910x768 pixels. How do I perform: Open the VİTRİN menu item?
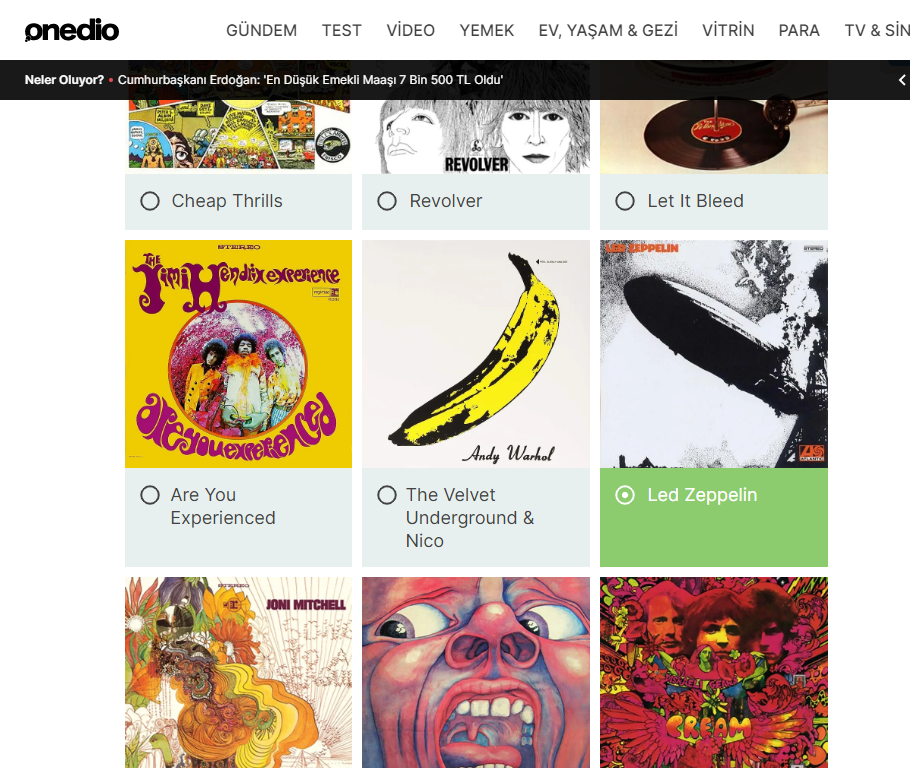pyautogui.click(x=728, y=30)
